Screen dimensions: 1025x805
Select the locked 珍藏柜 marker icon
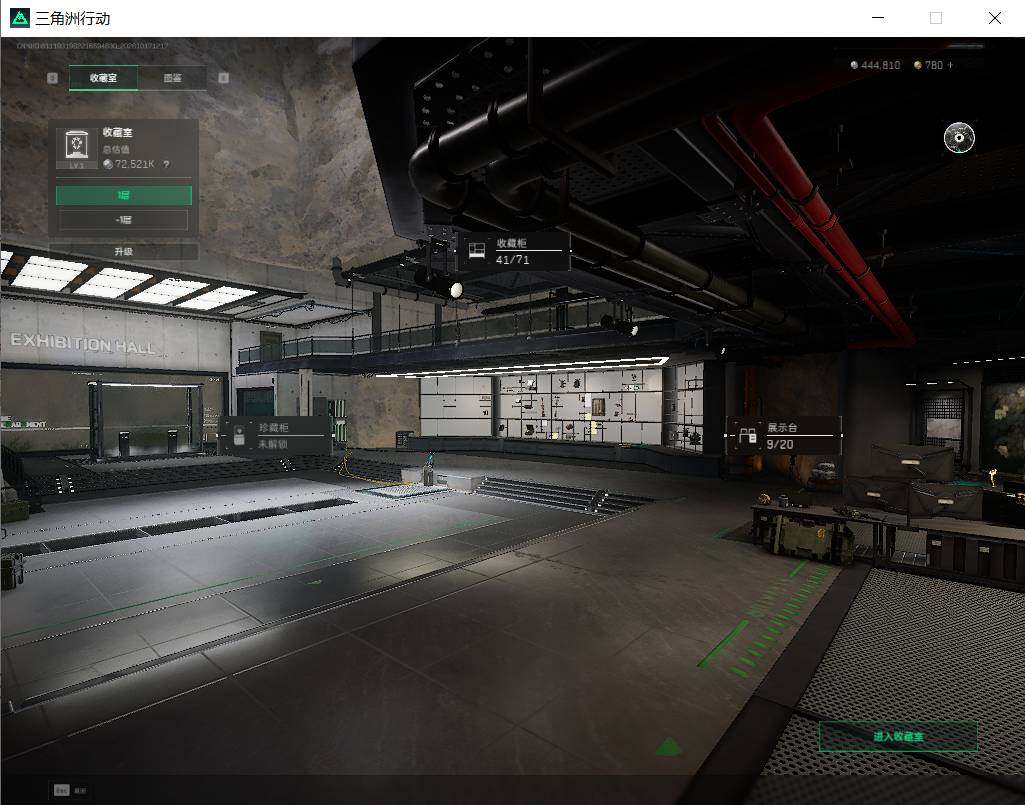click(x=239, y=436)
